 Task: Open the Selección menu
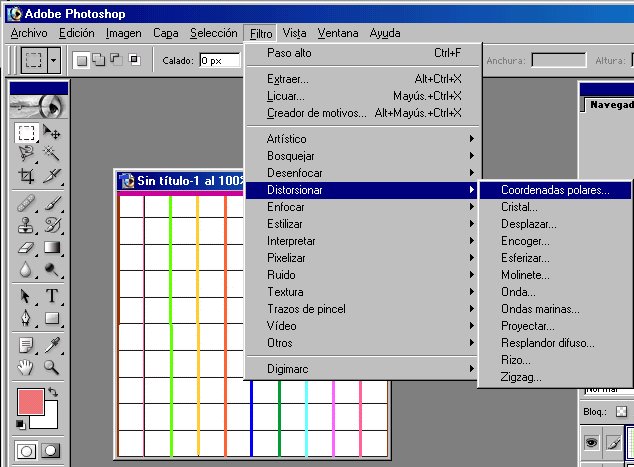pyautogui.click(x=213, y=33)
